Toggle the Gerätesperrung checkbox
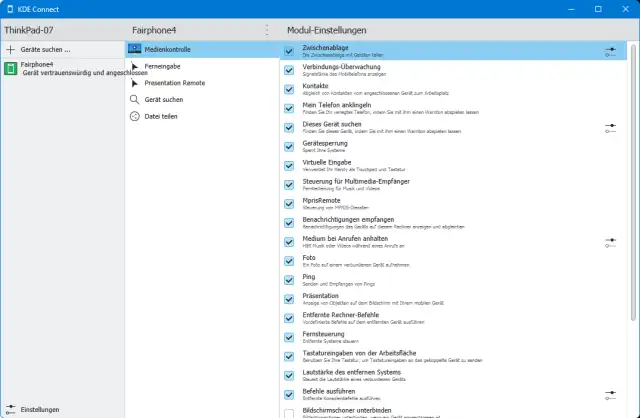Viewport: 640px width, 418px height. coord(289,147)
